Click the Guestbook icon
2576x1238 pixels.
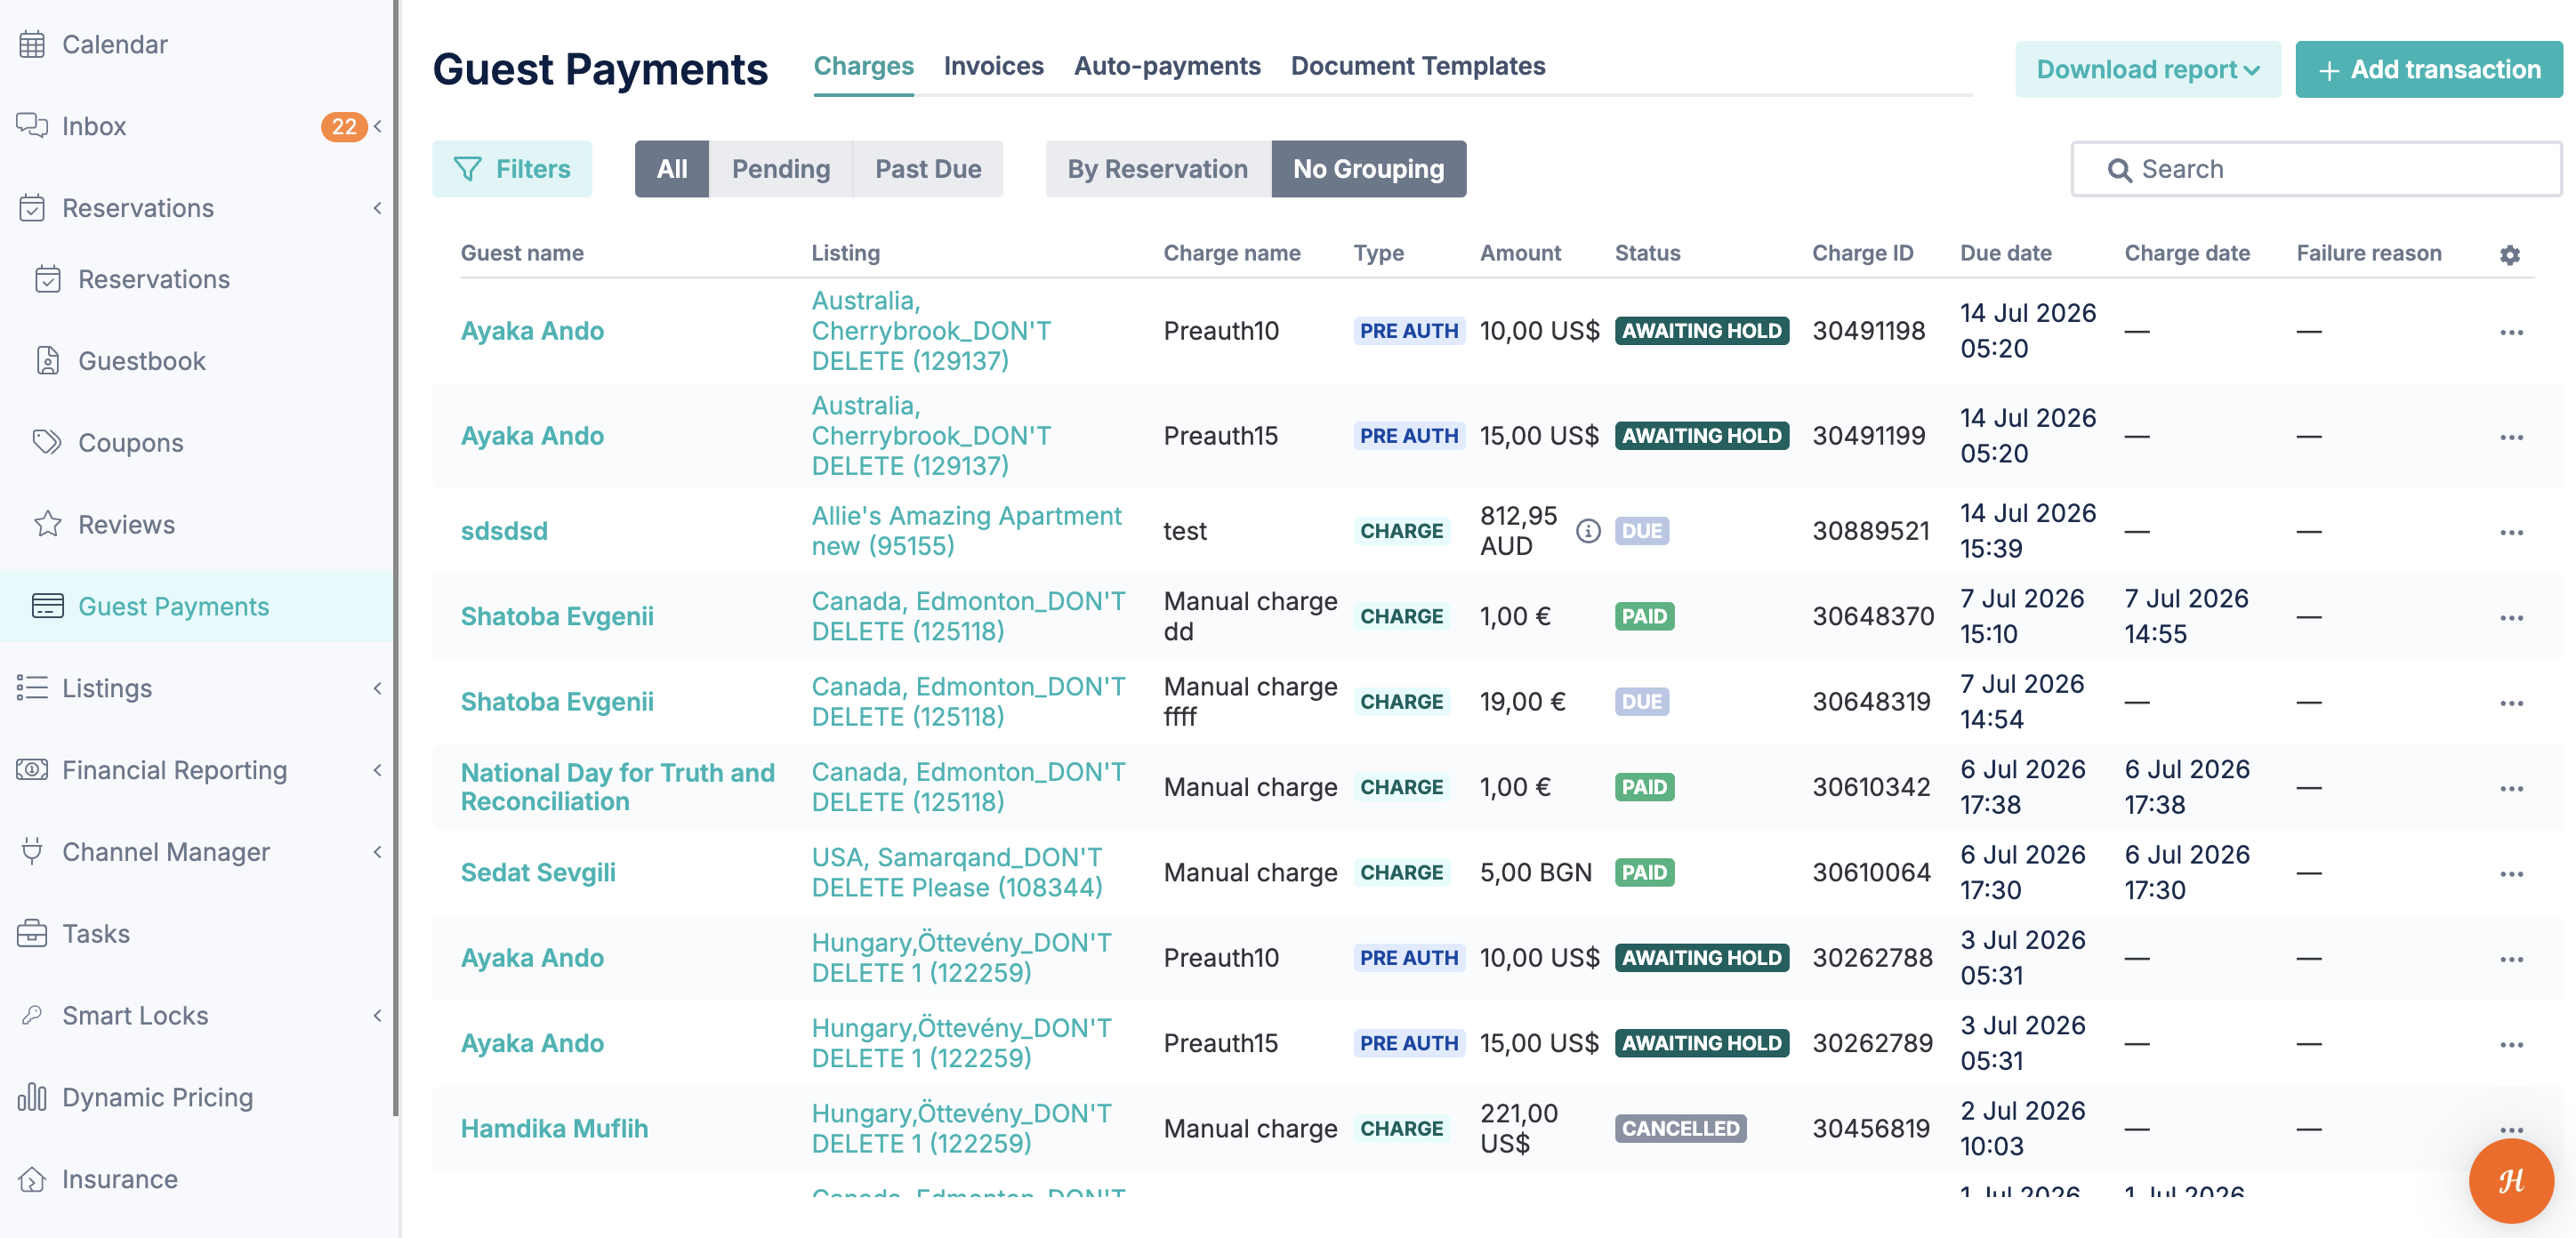[48, 361]
